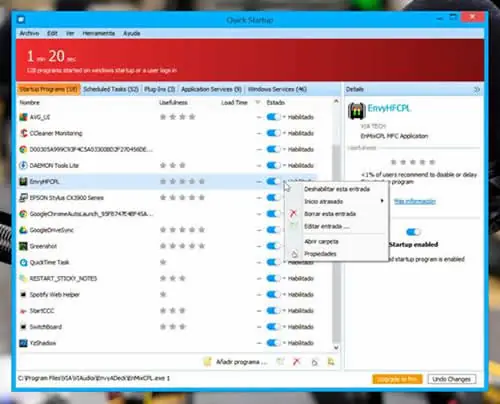Click the Chrome icon of the D00305A999 entry

[23, 149]
